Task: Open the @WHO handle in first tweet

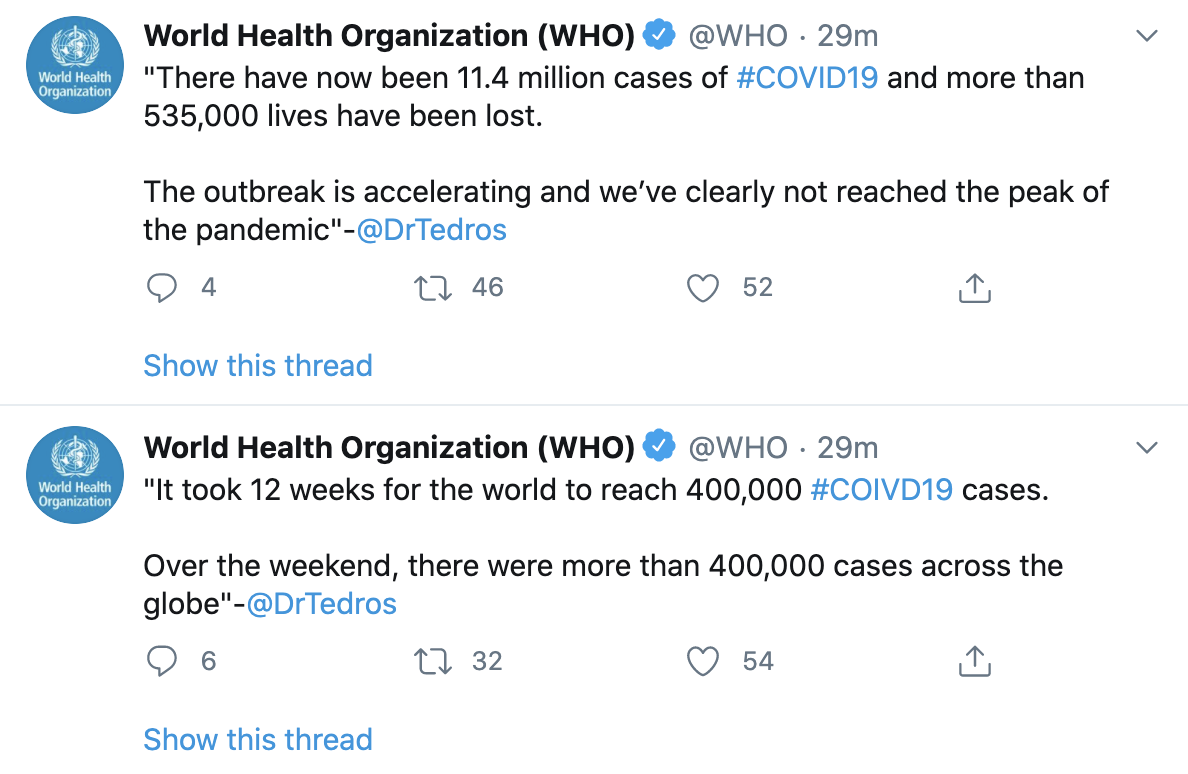Action: click(x=739, y=36)
